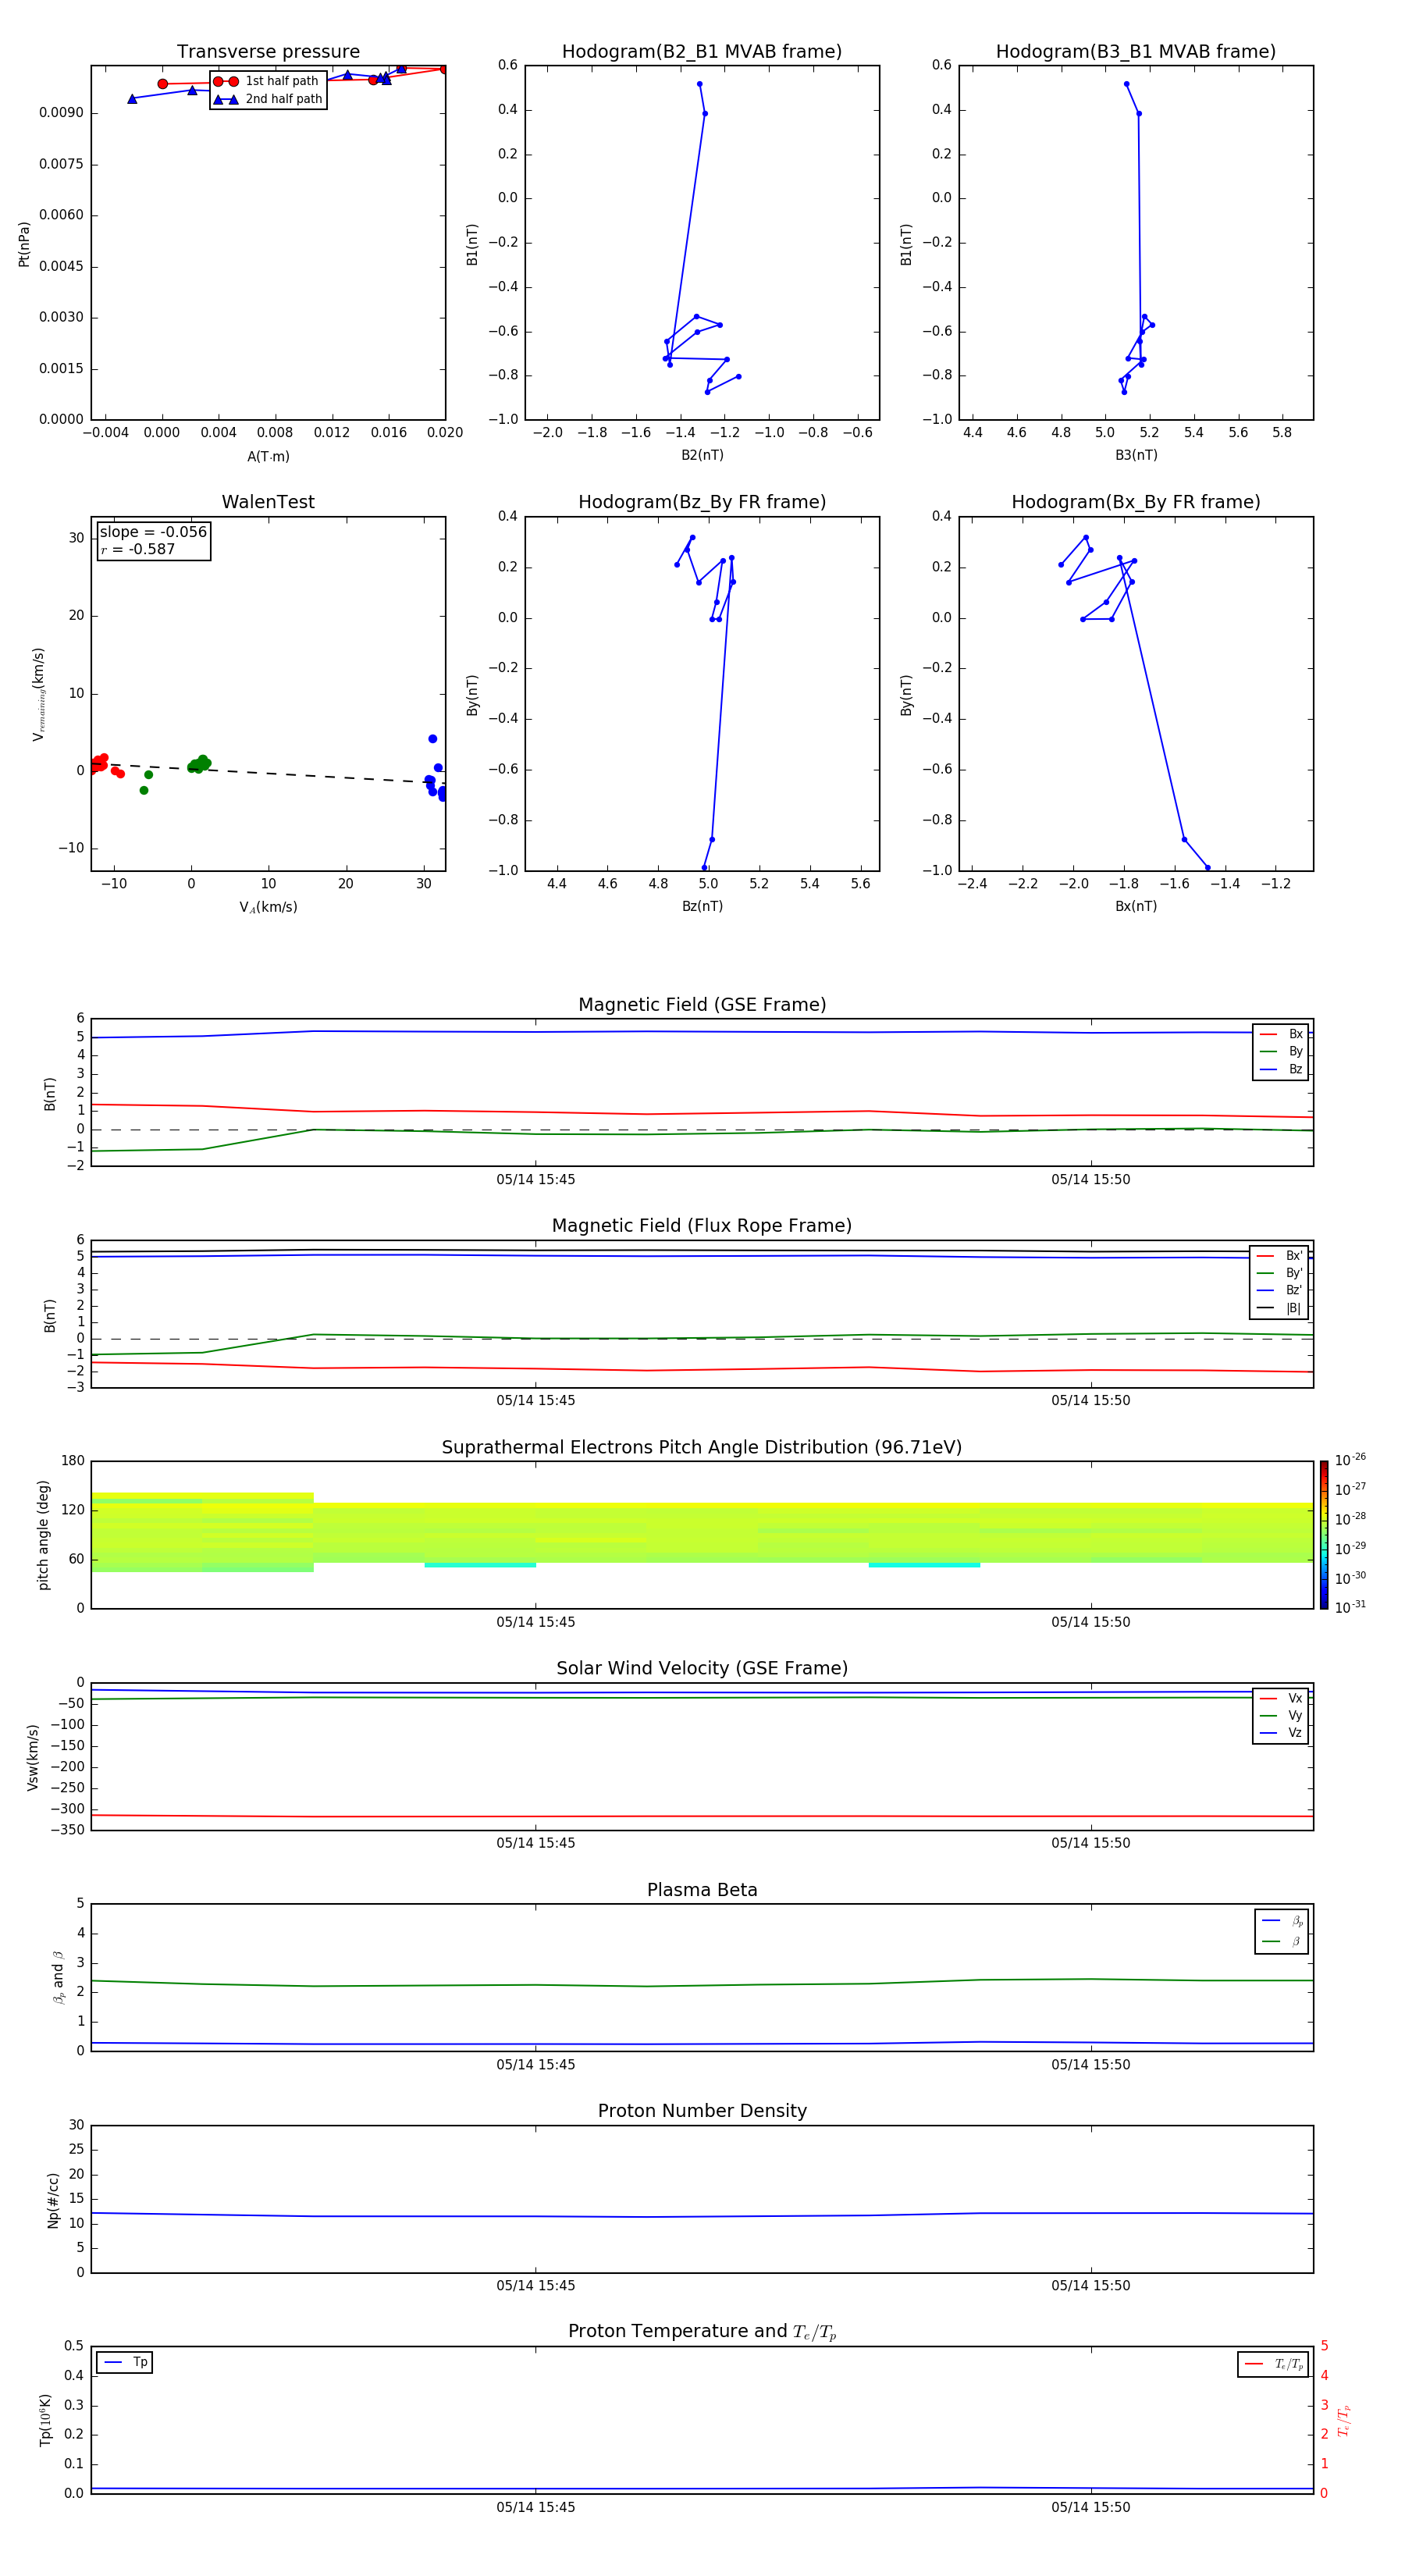The height and width of the screenshot is (2576, 1405).
Task: Click the "Vz" entry in velocity legend
Action: [1281, 1733]
